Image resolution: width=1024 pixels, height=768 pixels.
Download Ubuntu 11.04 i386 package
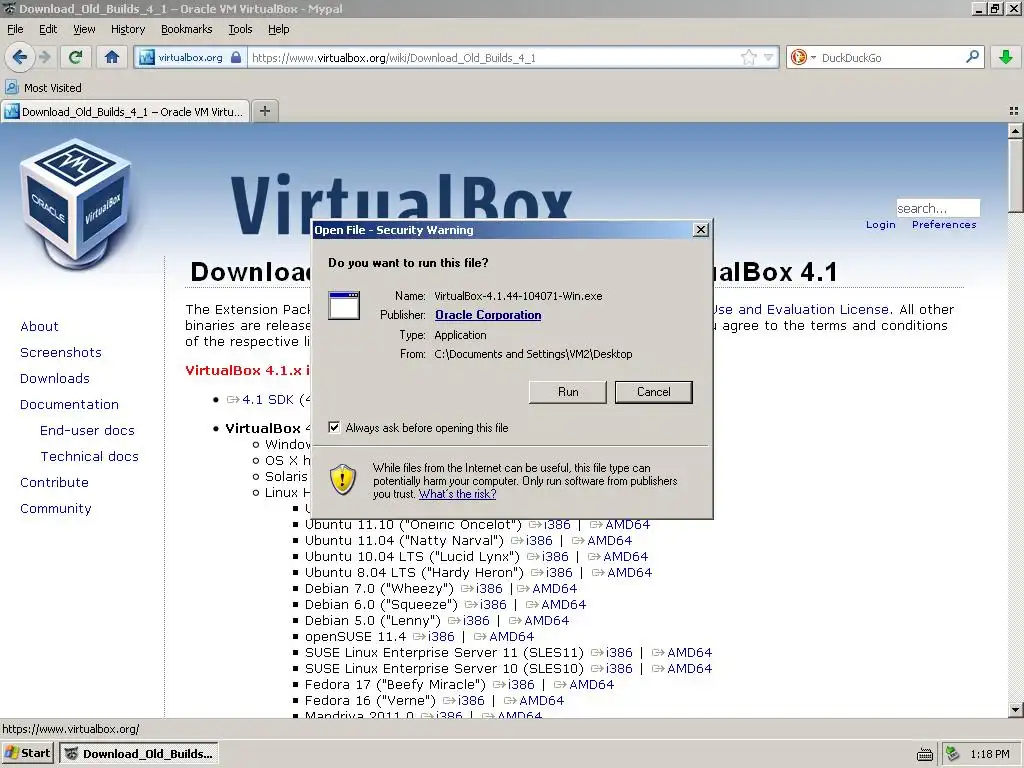[532, 541]
